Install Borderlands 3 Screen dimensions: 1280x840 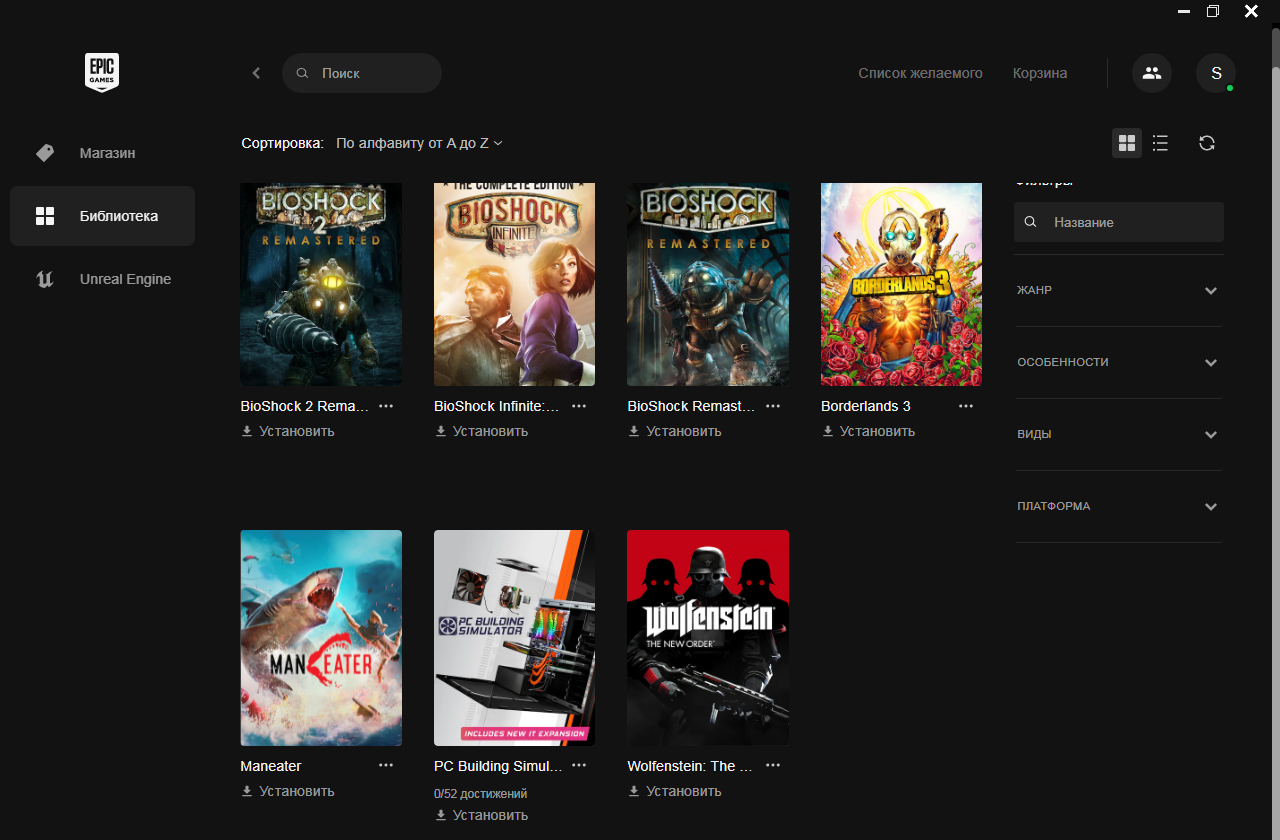[x=868, y=431]
